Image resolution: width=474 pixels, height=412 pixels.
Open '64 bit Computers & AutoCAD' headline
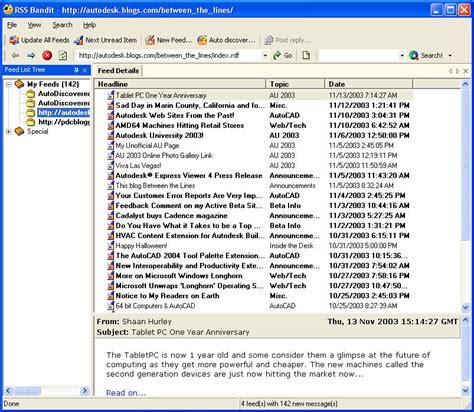(155, 306)
